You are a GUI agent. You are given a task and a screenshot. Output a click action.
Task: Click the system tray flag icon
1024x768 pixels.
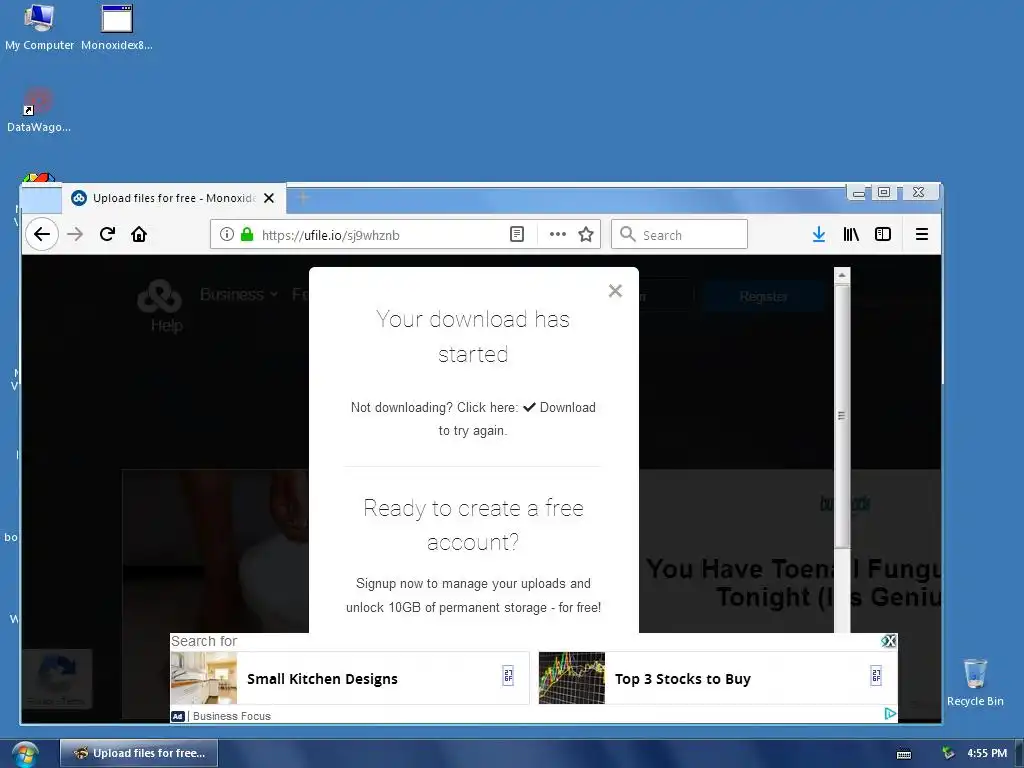(948, 754)
